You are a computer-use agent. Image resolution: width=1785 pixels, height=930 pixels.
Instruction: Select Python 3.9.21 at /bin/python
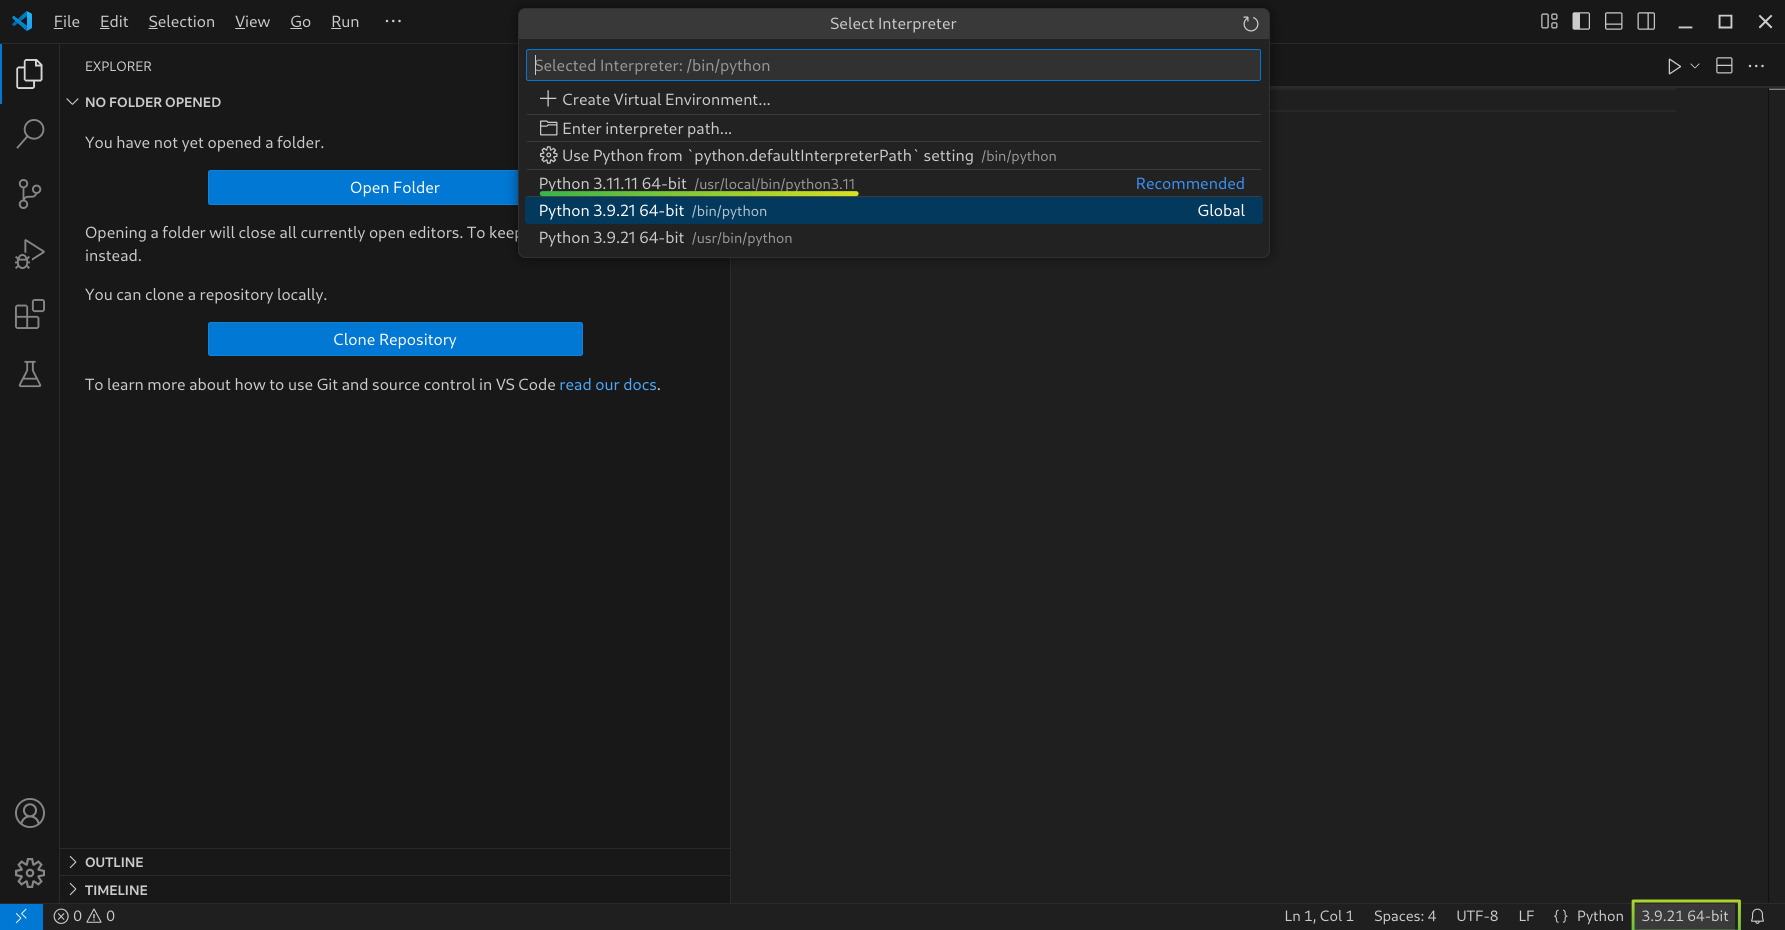[x=893, y=211]
